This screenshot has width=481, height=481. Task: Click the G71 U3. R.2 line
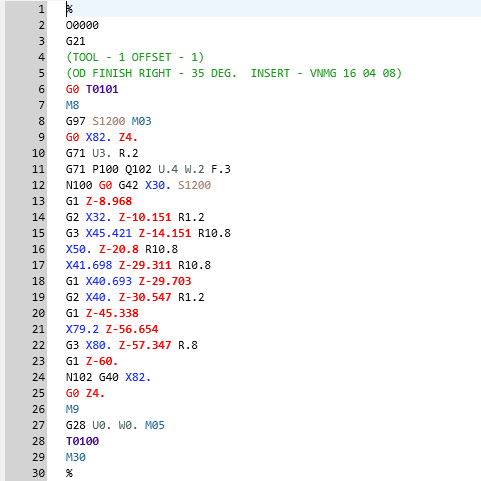102,153
